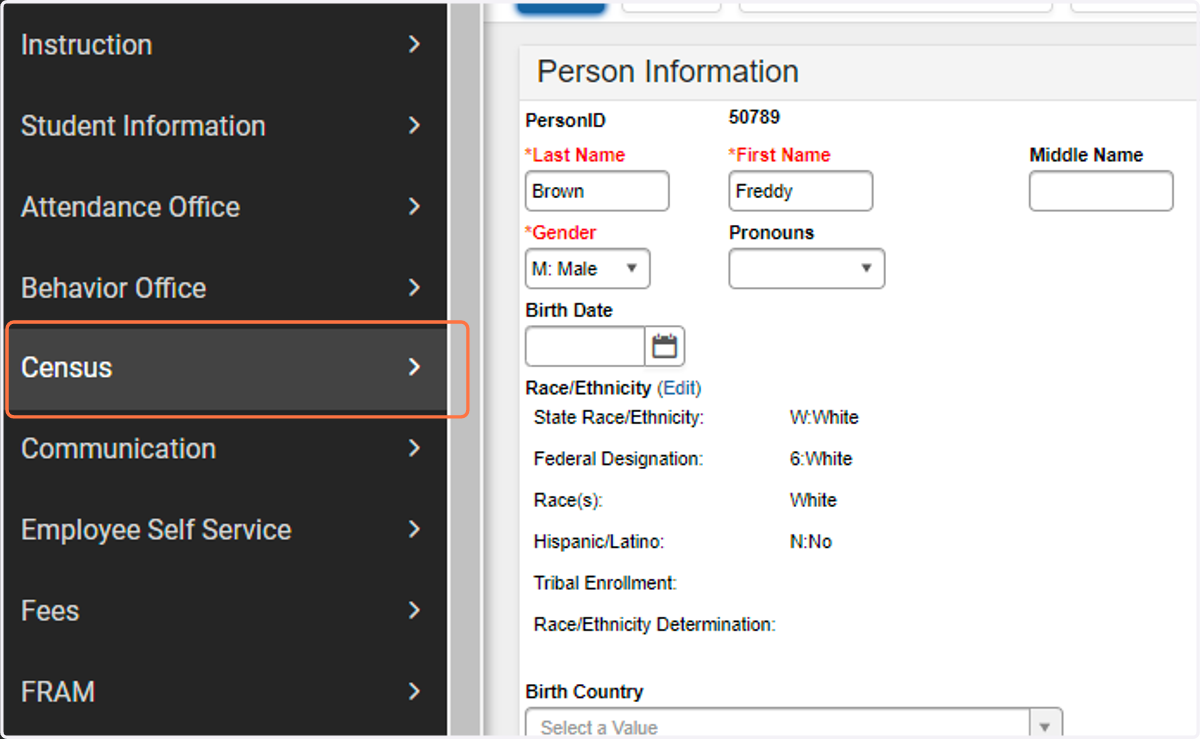Click the Birth Country label
Screen dimensions: 1200x739
584,691
